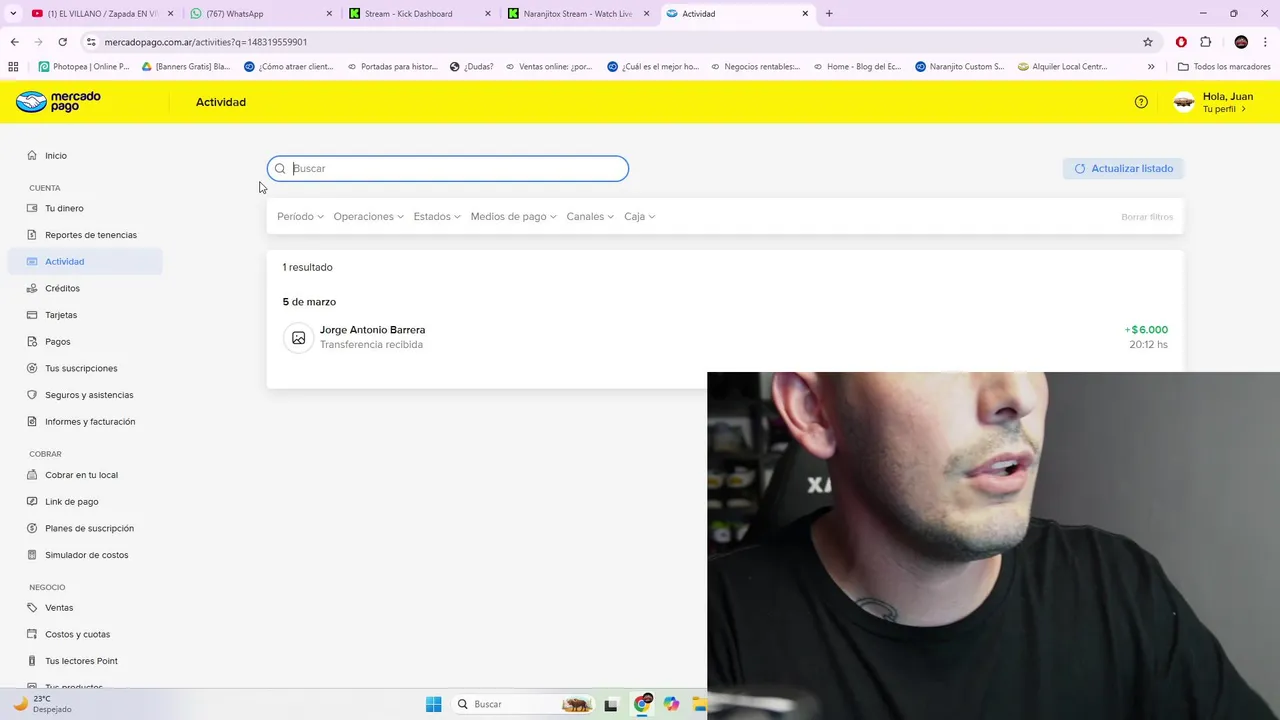Image resolution: width=1280 pixels, height=720 pixels.
Task: Show more bookmarks with the chevron
Action: click(1151, 67)
